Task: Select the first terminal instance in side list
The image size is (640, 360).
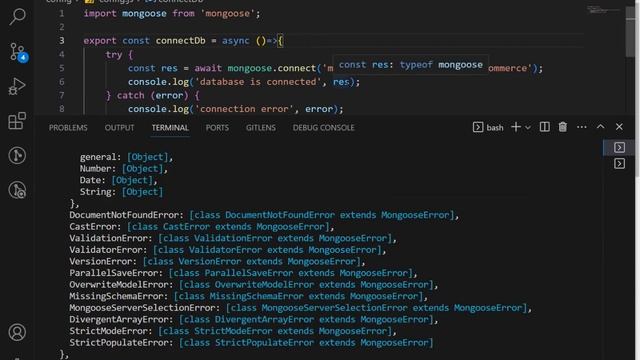Action: [619, 147]
